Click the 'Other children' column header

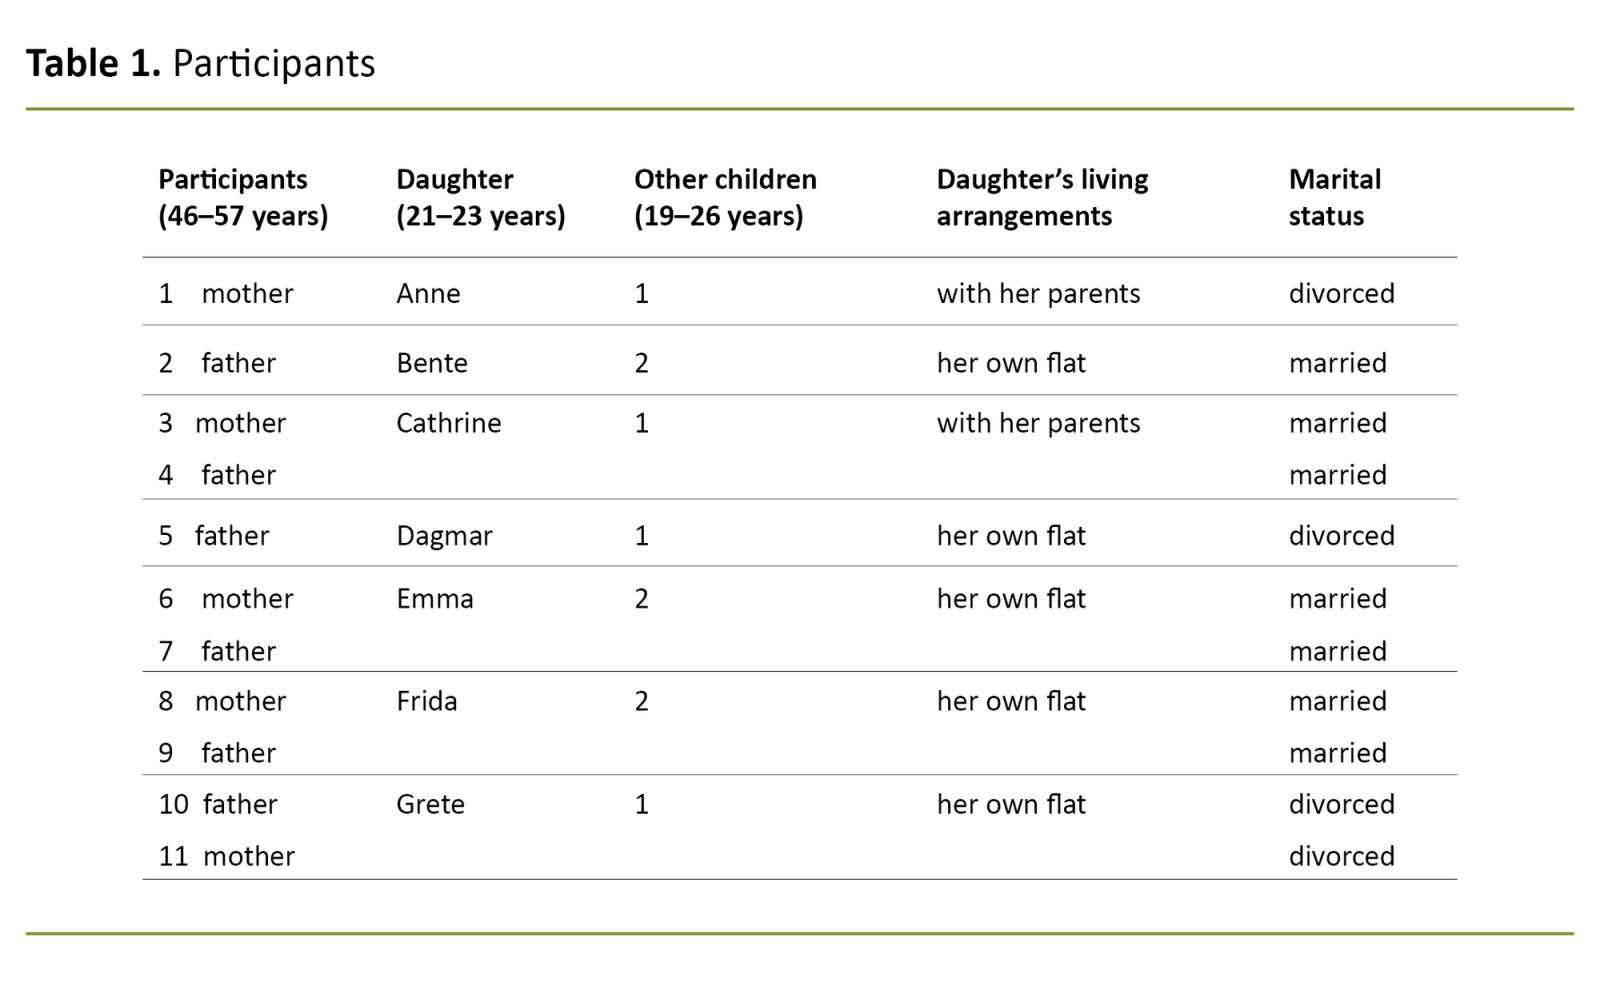pos(725,198)
